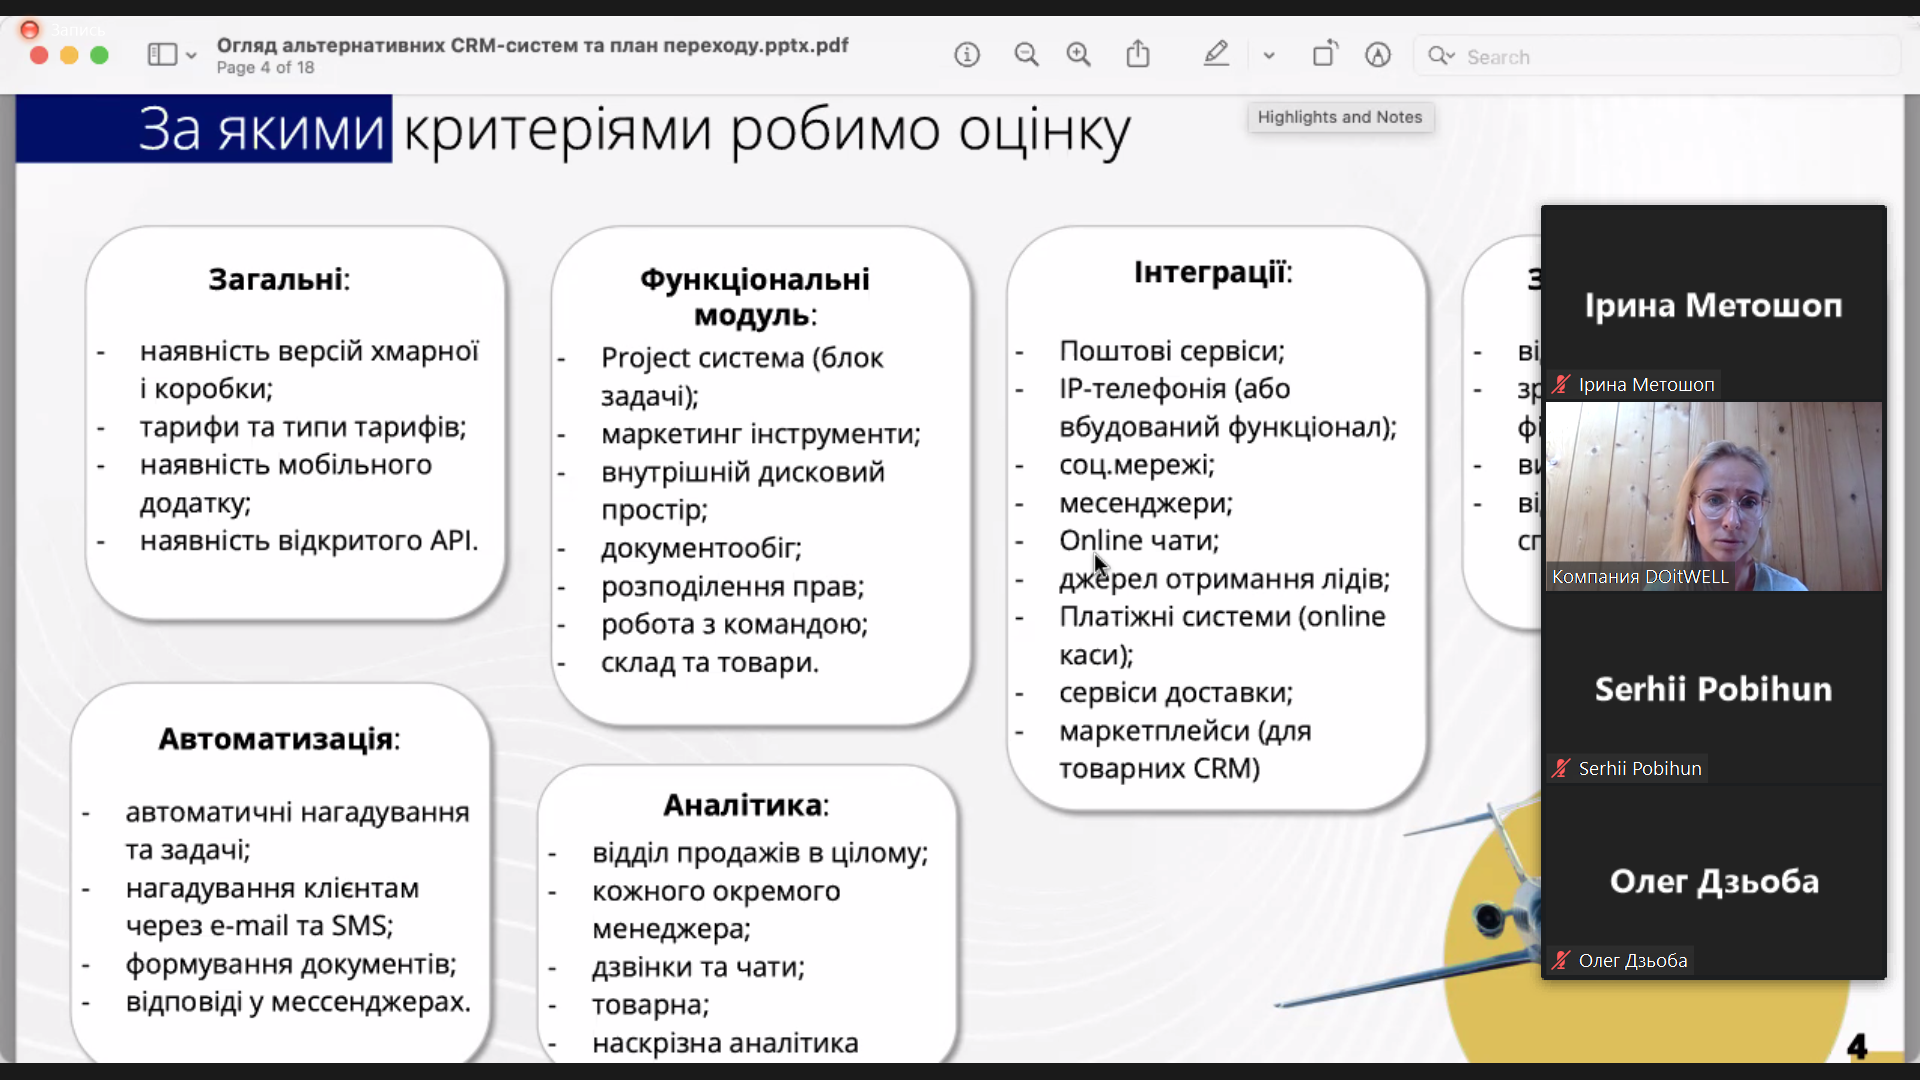Click 'маркетинг інструменти;' list item
Image resolution: width=1920 pixels, height=1080 pixels.
[761, 434]
